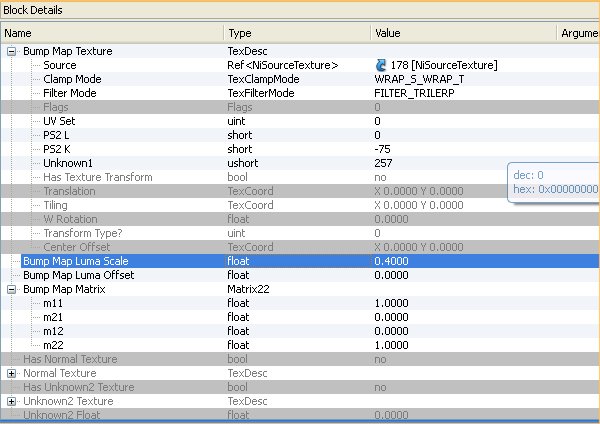600x424 pixels.
Task: Edit the Bump Map Luma Scale value 0.4000
Action: pyautogui.click(x=390, y=261)
